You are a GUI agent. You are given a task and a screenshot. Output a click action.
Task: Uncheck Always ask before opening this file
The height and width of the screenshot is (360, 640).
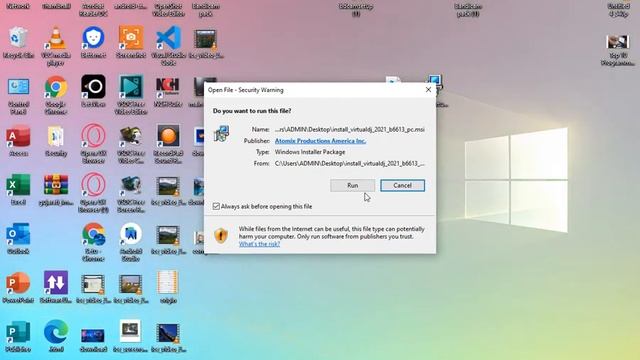(216, 207)
